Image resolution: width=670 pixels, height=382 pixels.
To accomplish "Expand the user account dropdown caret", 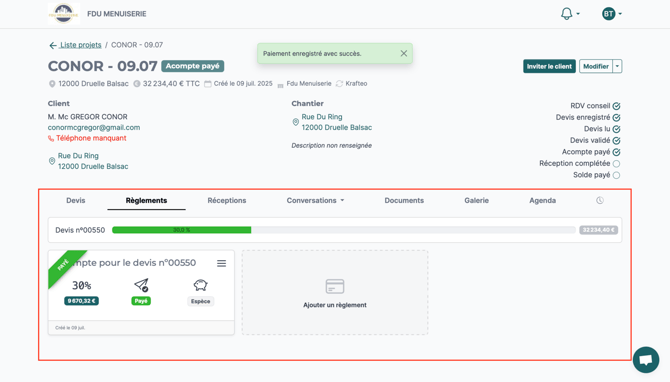I will click(620, 14).
